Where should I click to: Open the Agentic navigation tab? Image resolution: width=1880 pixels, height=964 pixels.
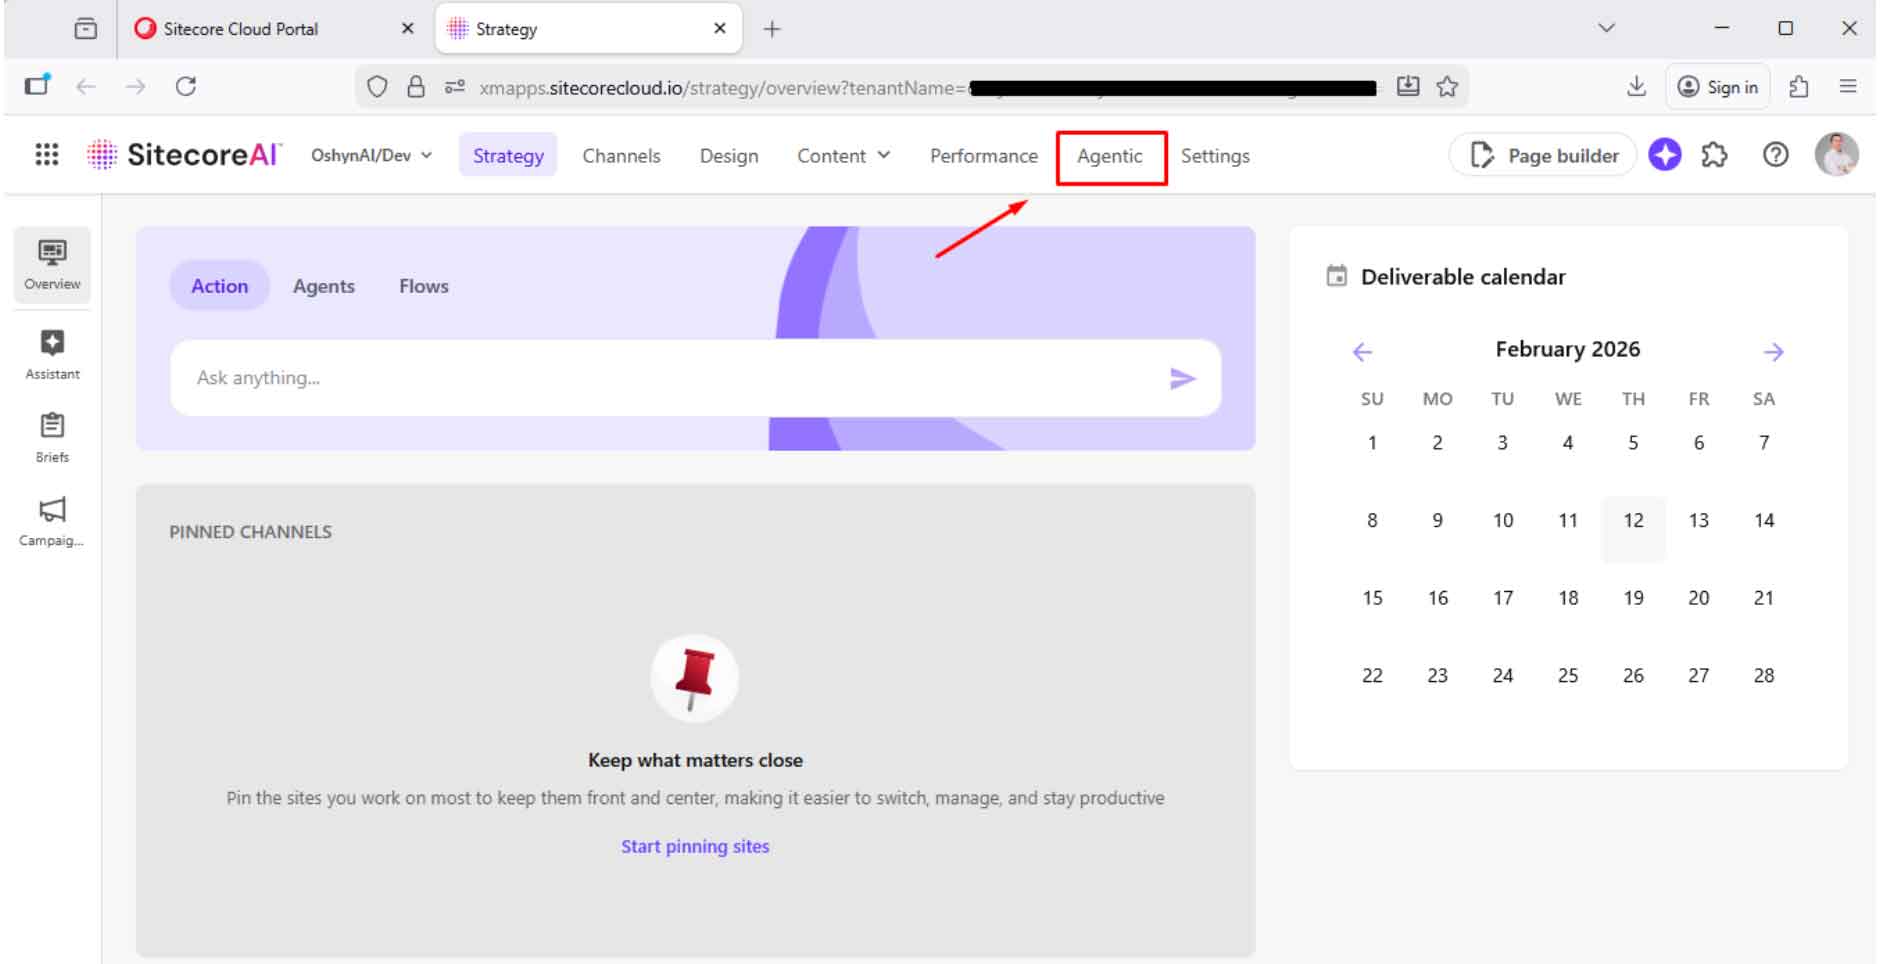click(1110, 156)
